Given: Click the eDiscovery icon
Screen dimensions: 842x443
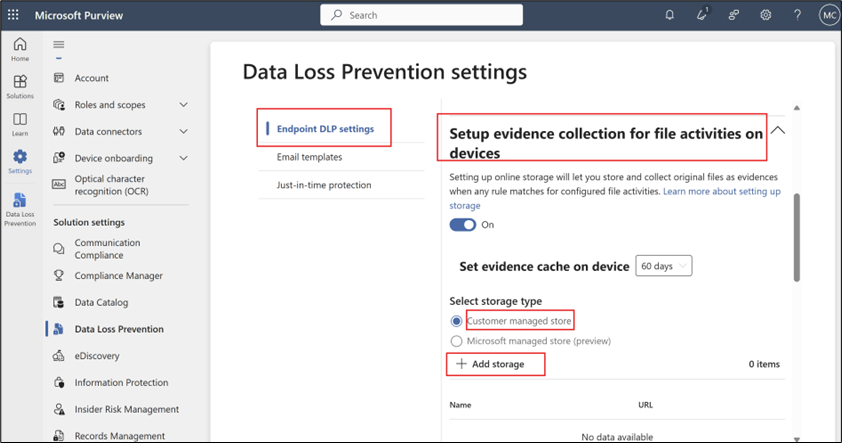Looking at the screenshot, I should pos(59,355).
